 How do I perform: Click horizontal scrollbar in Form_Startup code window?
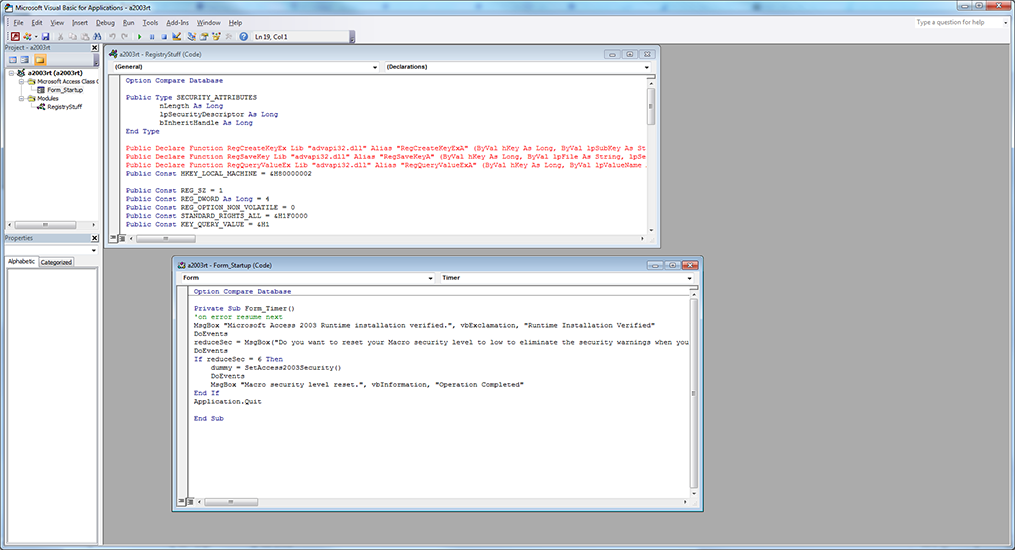tap(442, 501)
